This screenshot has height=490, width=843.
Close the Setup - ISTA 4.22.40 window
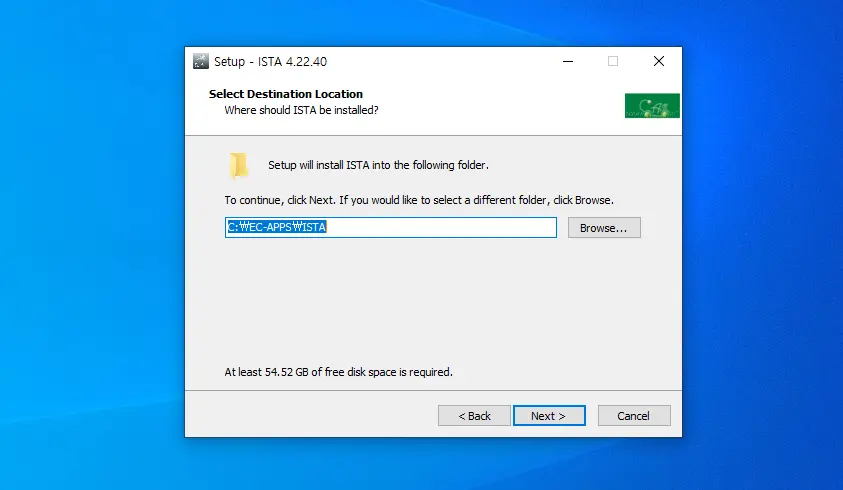[x=659, y=61]
